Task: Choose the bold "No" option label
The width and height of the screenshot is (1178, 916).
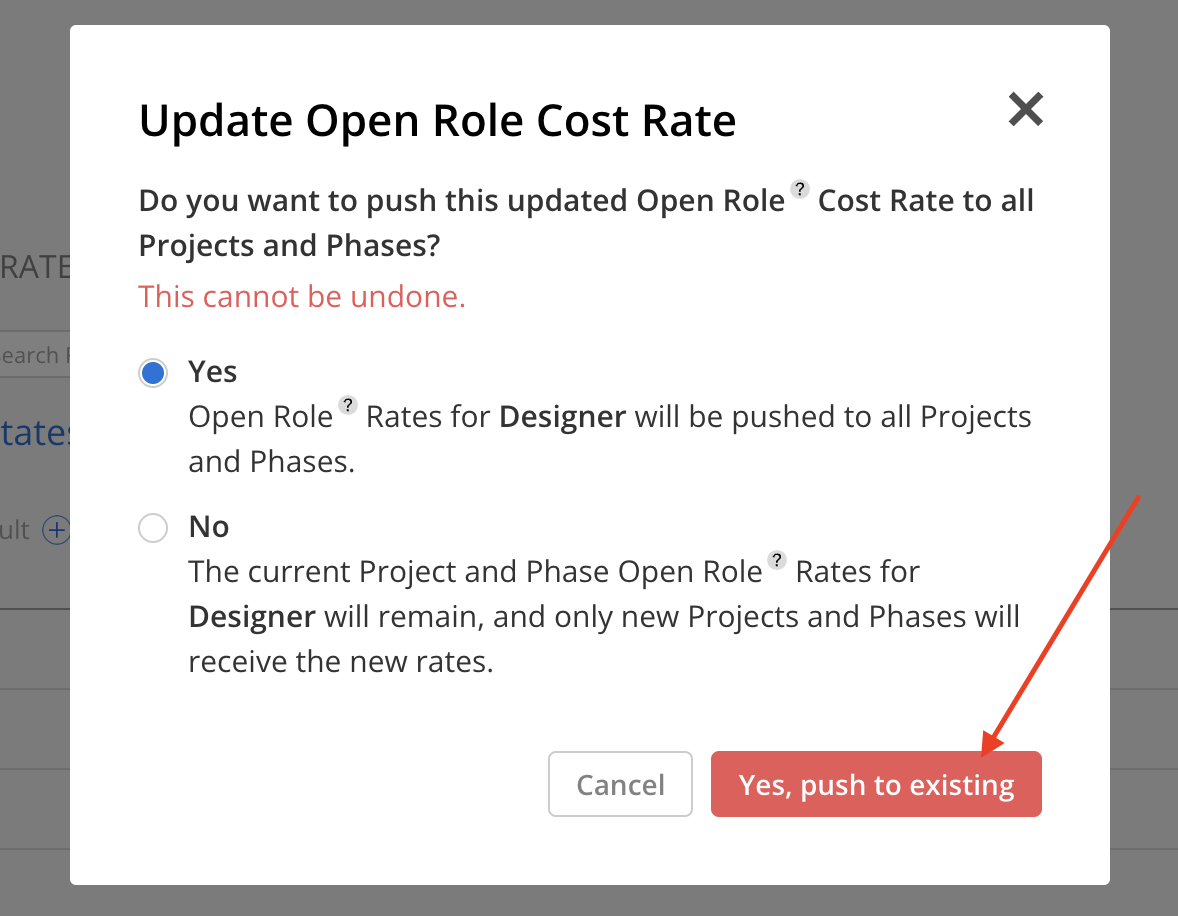Action: [x=209, y=527]
